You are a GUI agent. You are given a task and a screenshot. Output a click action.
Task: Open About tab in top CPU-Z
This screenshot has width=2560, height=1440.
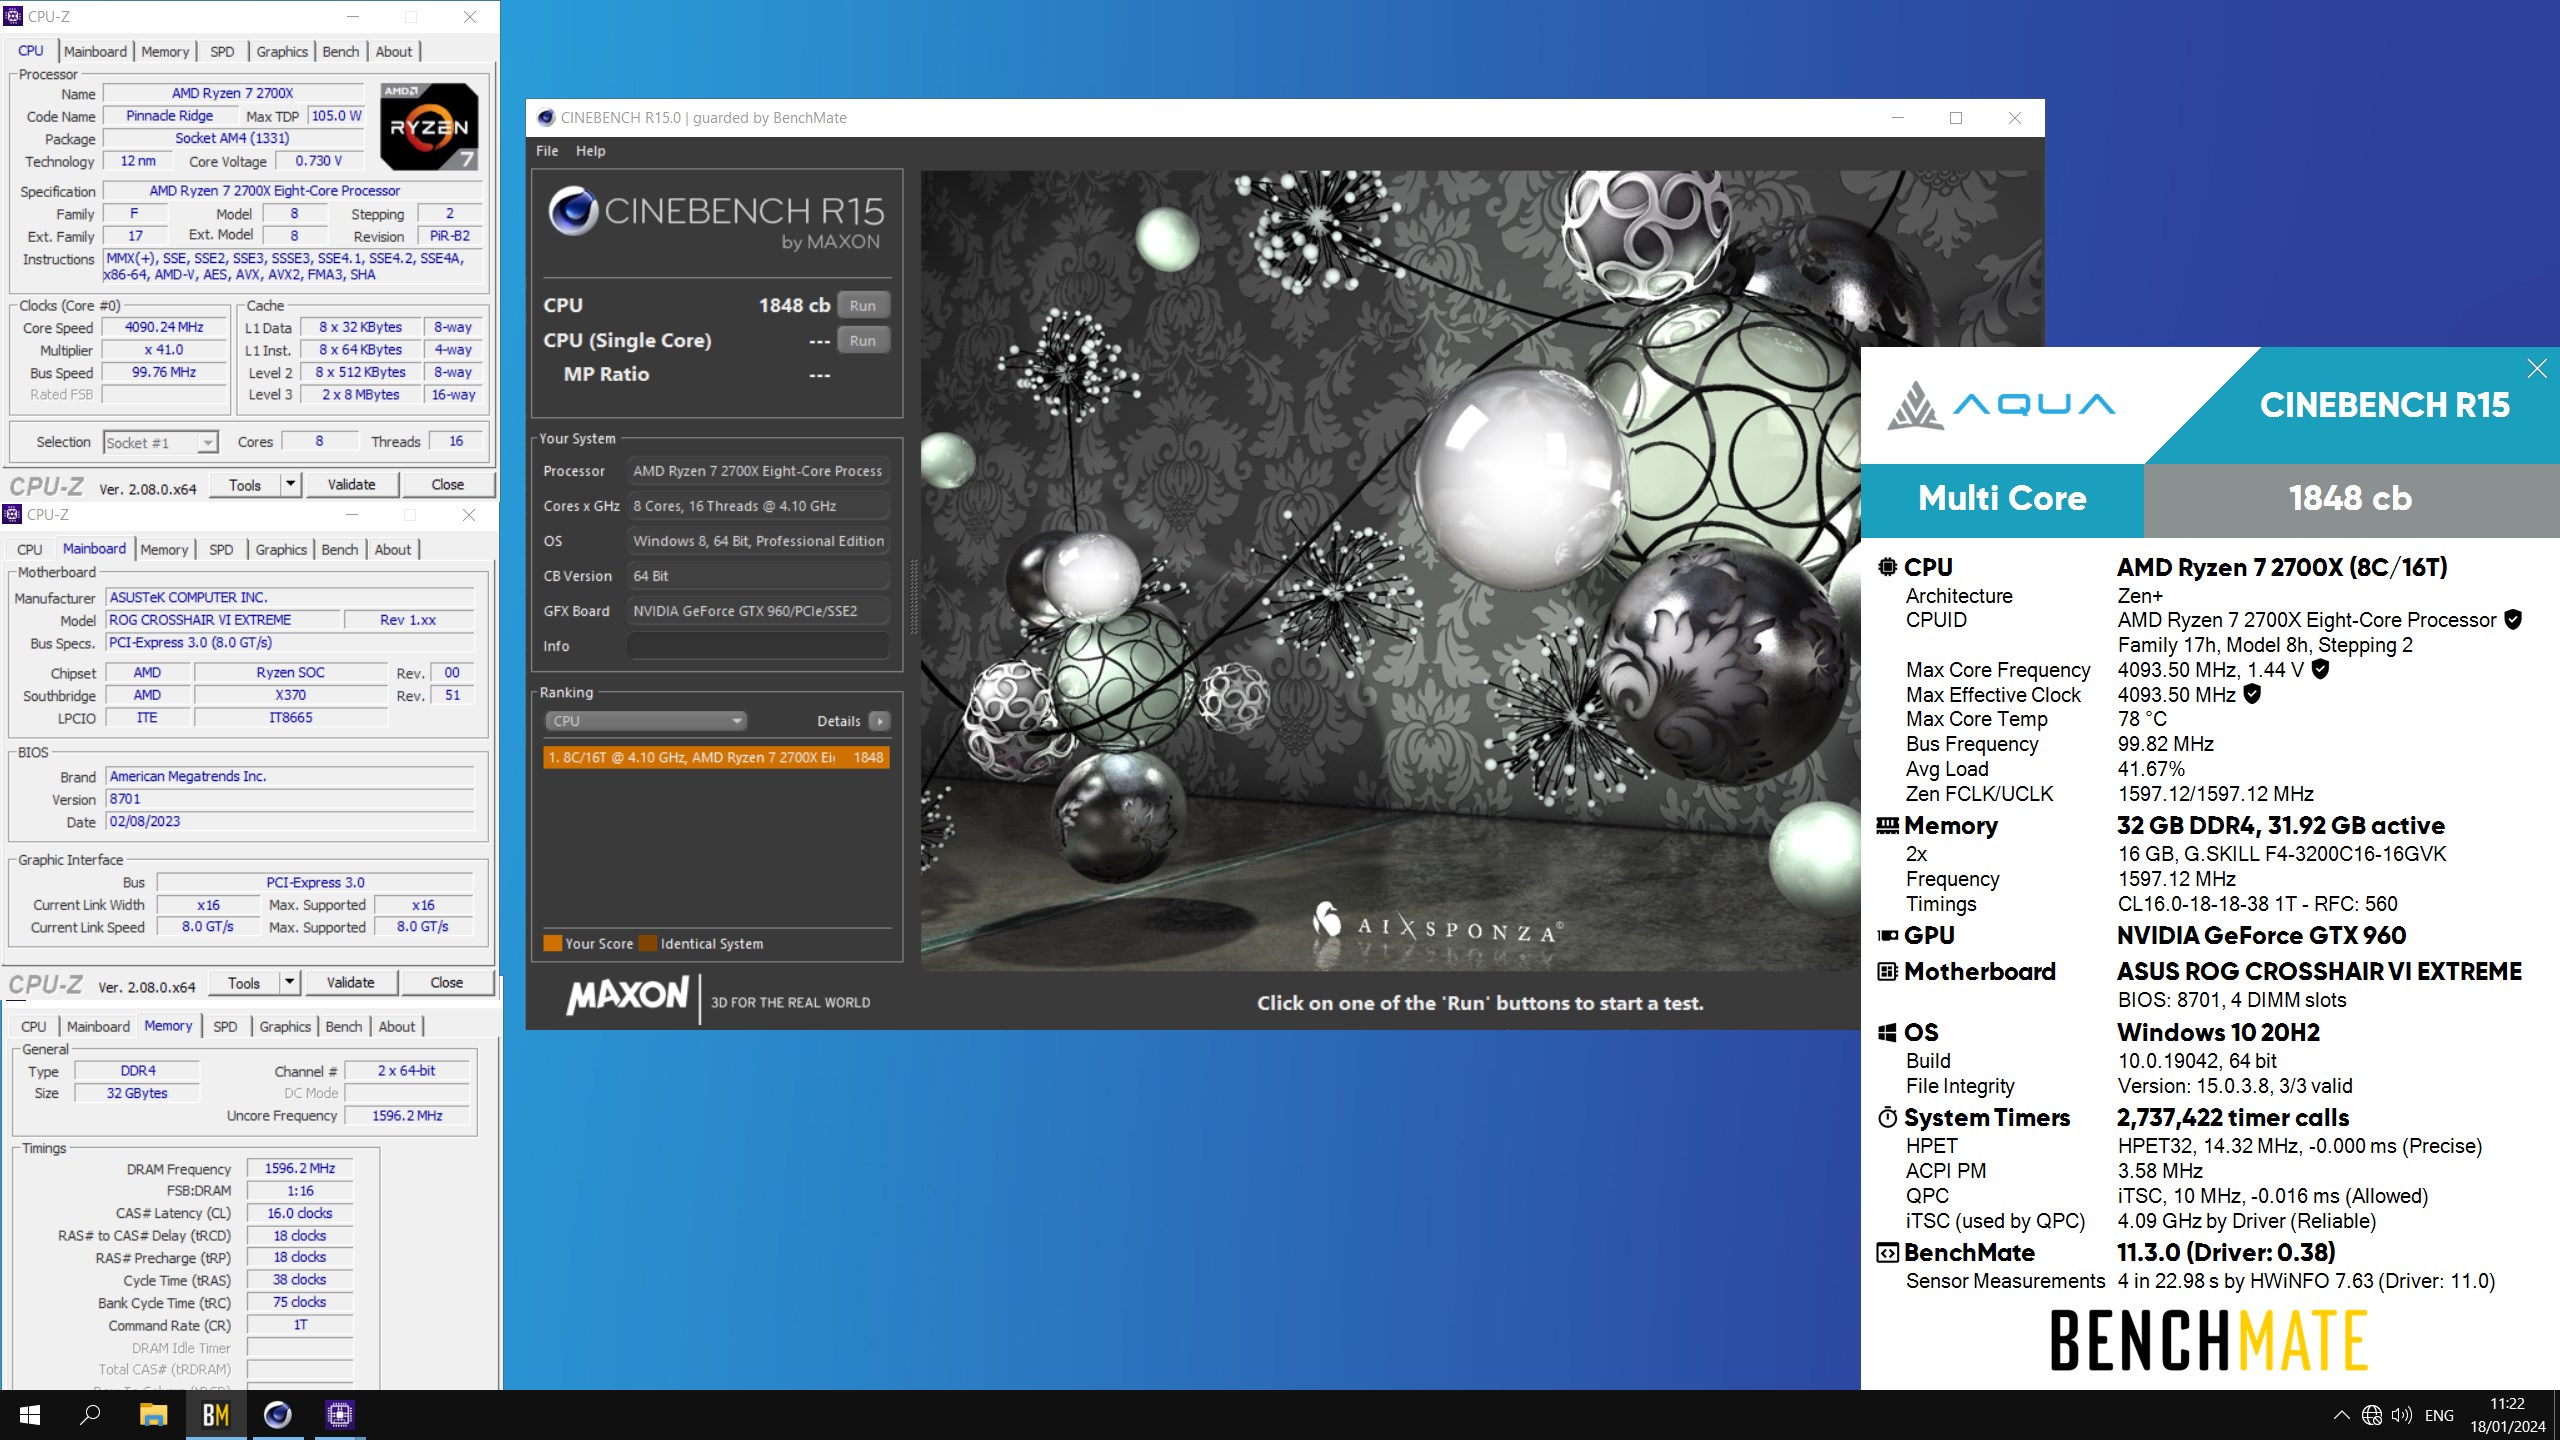click(394, 52)
